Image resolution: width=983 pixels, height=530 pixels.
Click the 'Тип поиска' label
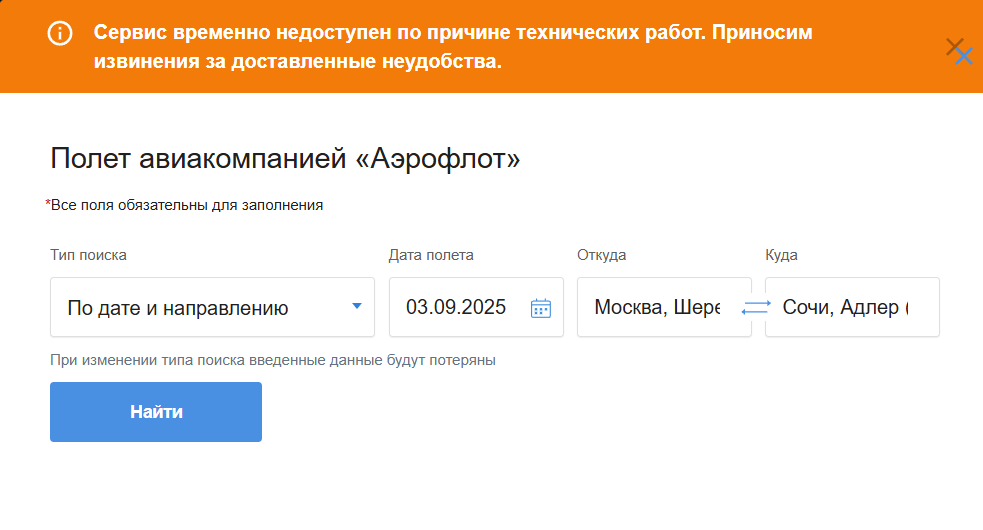click(88, 255)
